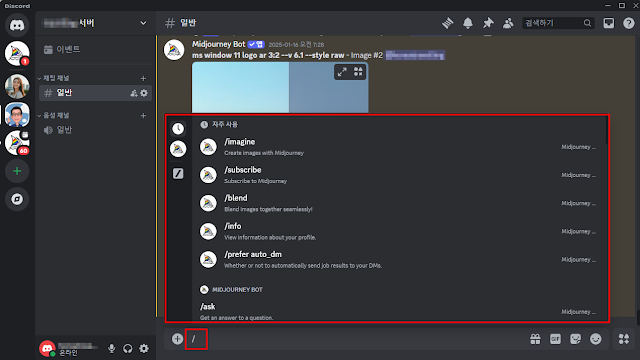640x360 pixels.
Task: Click the Midjourney Bot avatar in message
Action: point(174,50)
